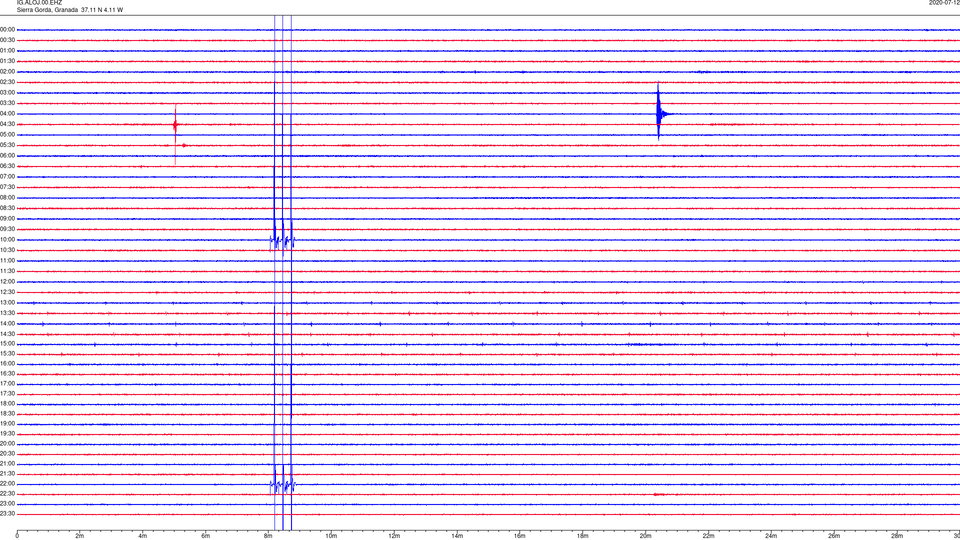Select the 05:30 row label
The height and width of the screenshot is (540, 960).
coord(7,145)
